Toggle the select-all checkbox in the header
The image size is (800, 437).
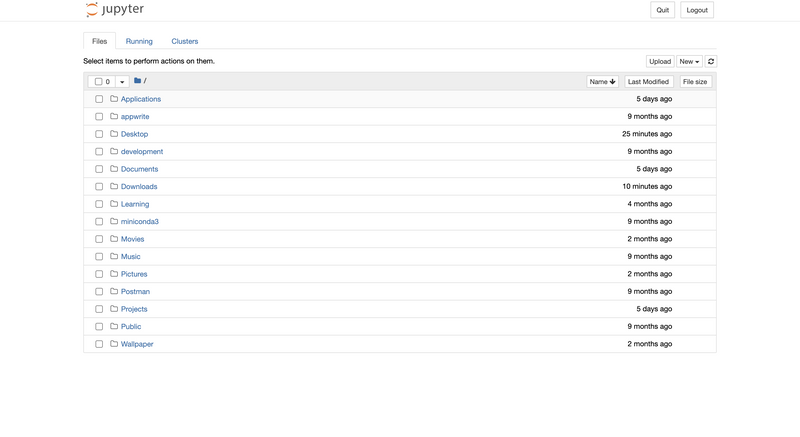(98, 82)
